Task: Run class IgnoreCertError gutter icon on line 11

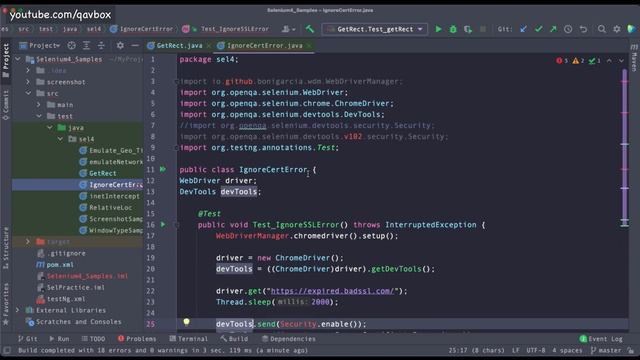Action: click(163, 169)
